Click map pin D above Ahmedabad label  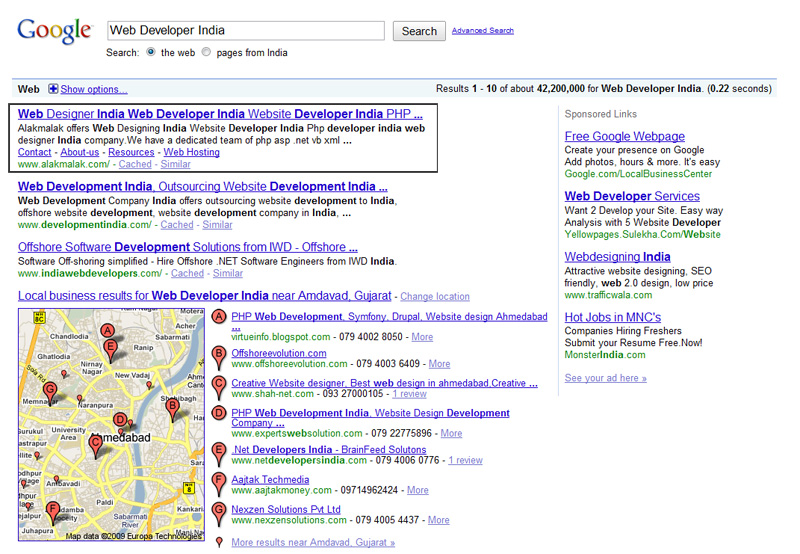(x=120, y=421)
